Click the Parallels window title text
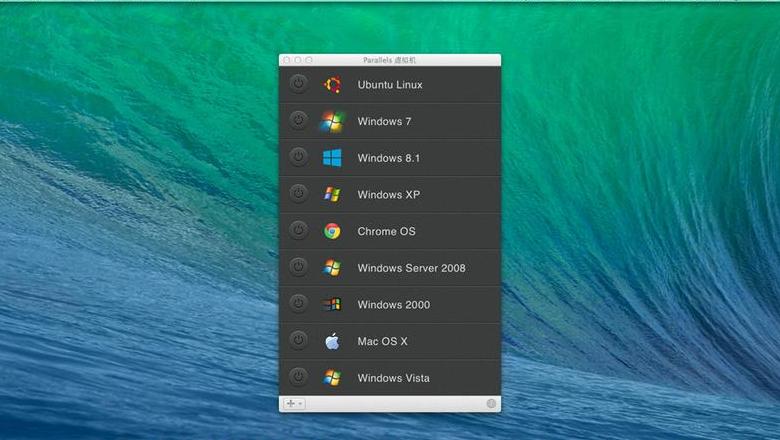 coord(389,60)
